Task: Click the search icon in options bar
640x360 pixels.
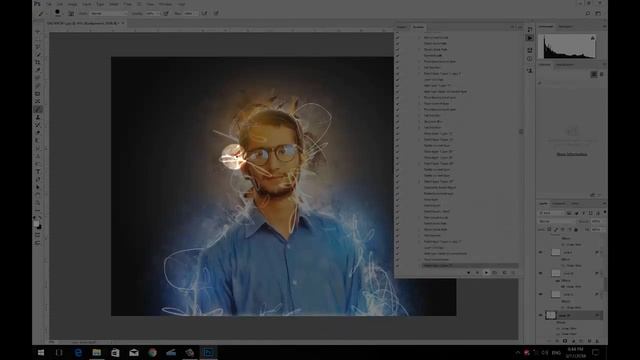Action: pyautogui.click(x=588, y=13)
